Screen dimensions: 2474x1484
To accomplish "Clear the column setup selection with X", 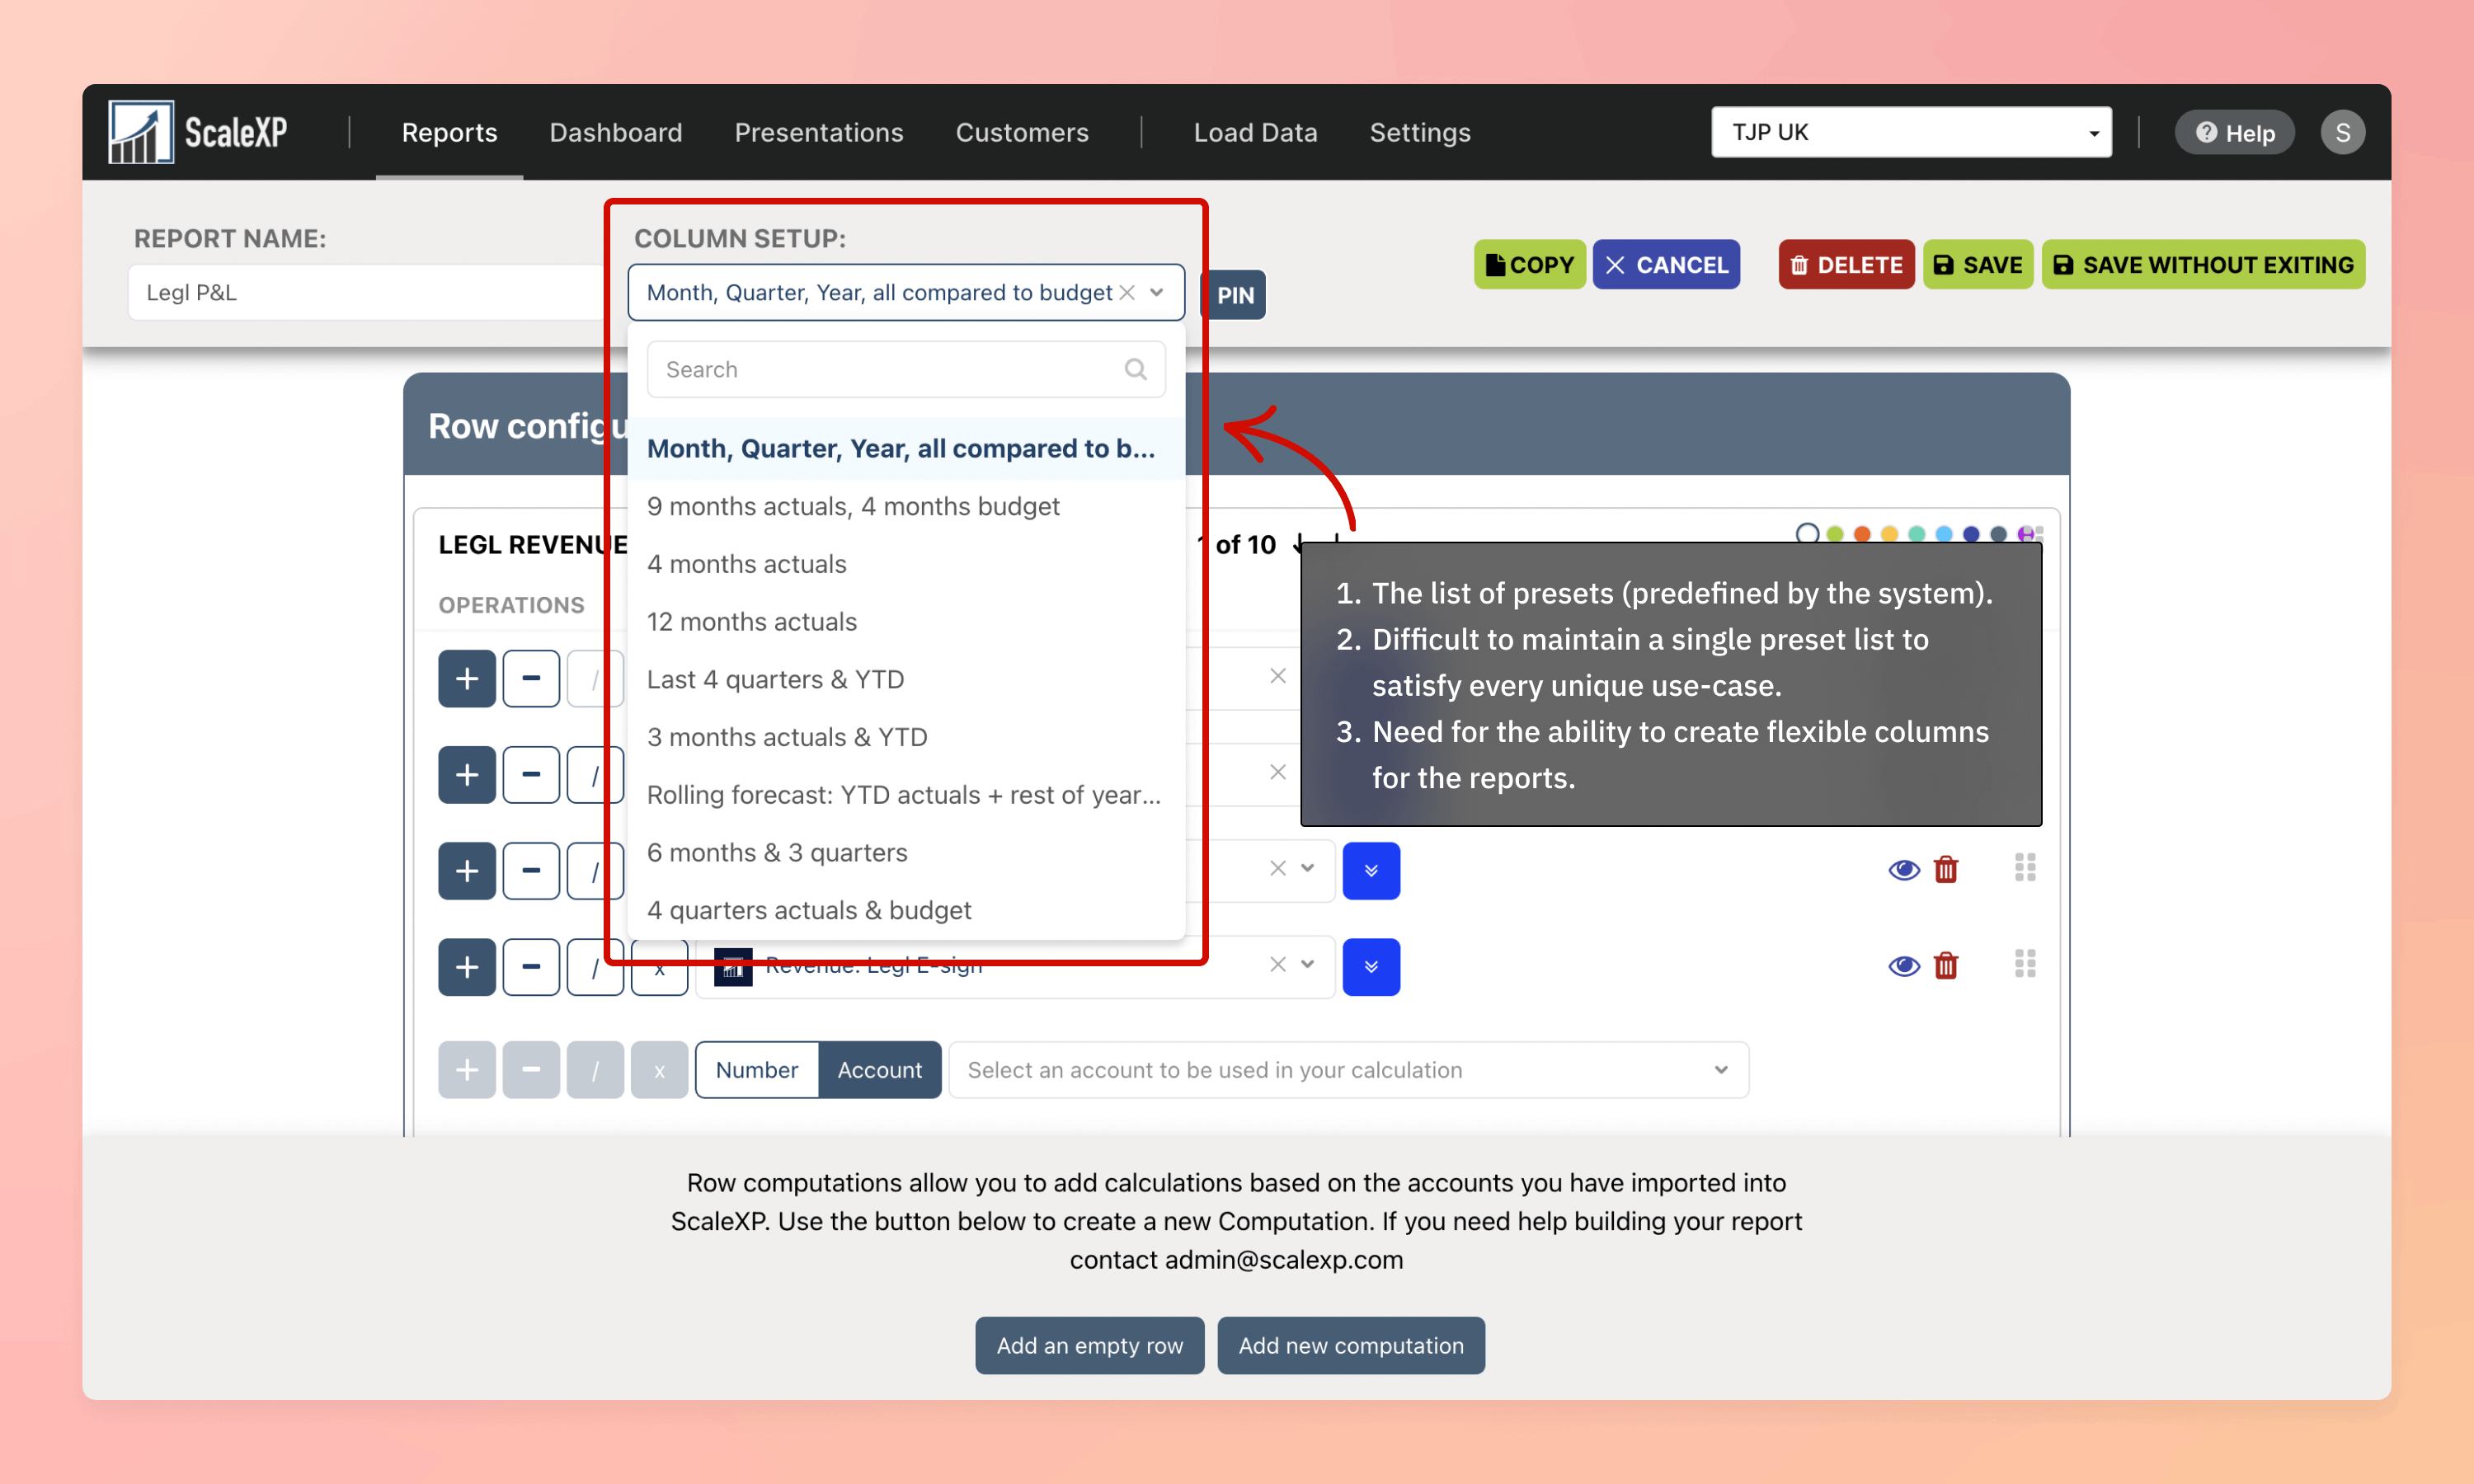I will point(1127,292).
